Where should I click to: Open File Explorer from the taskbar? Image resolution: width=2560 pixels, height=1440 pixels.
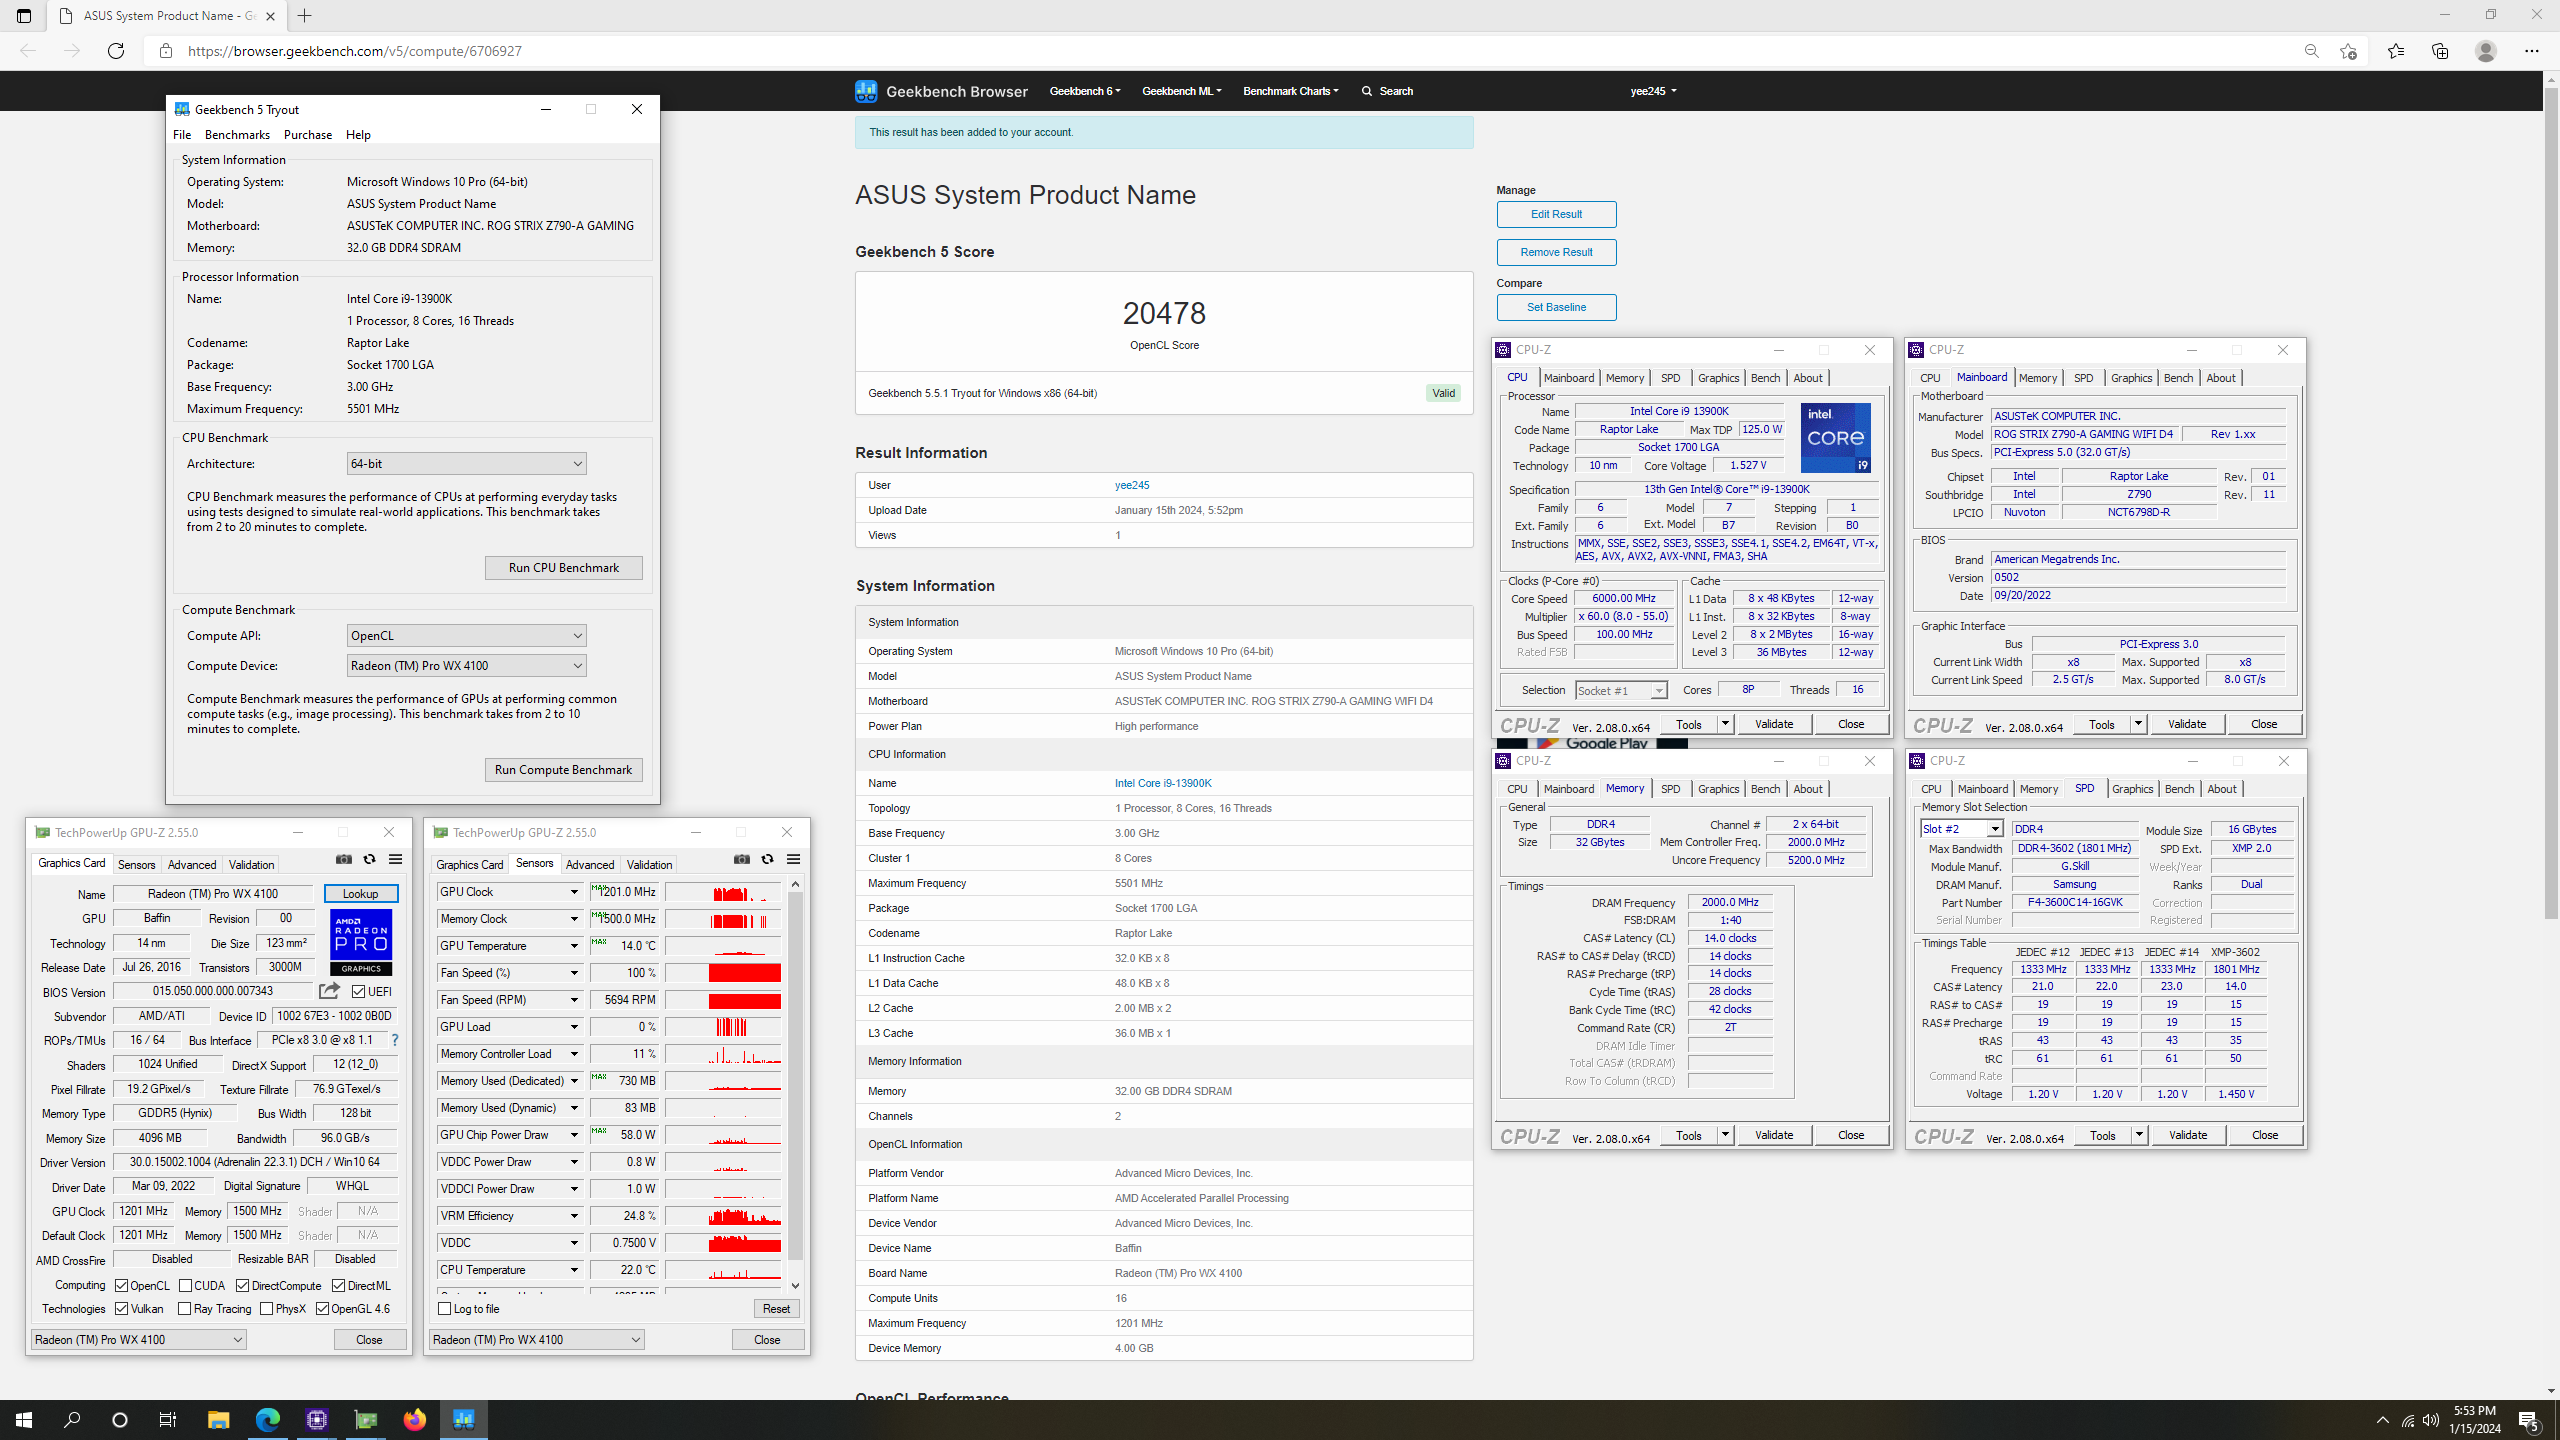pos(218,1419)
